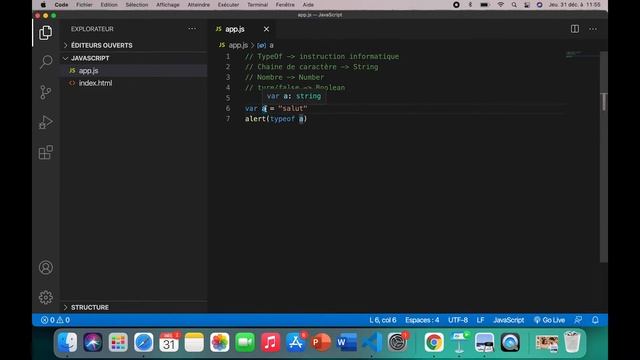The image size is (640, 360).
Task: Collapse the JAVASCRIPT folder section
Action: (x=134, y=58)
